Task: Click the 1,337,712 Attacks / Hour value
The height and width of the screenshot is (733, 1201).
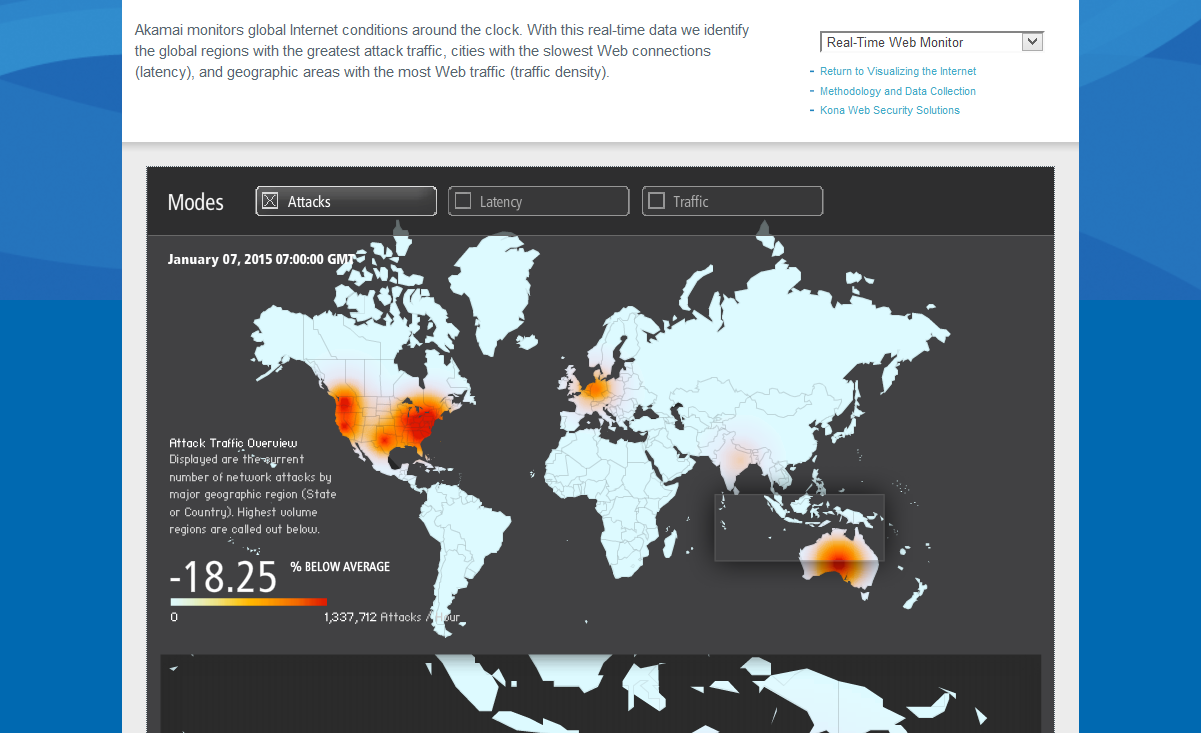Action: (392, 617)
